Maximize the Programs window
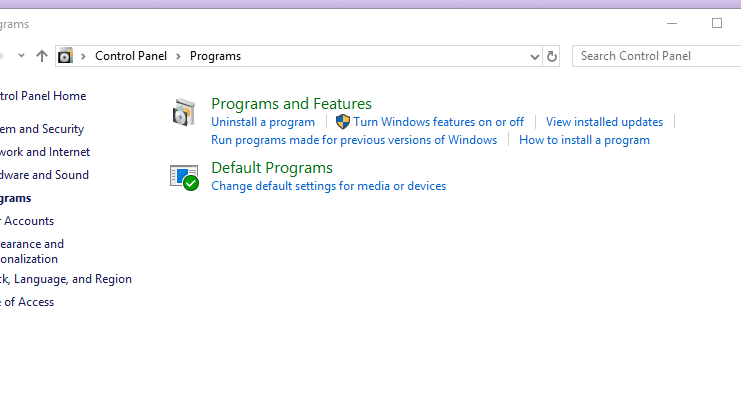This screenshot has width=741, height=400. [717, 23]
